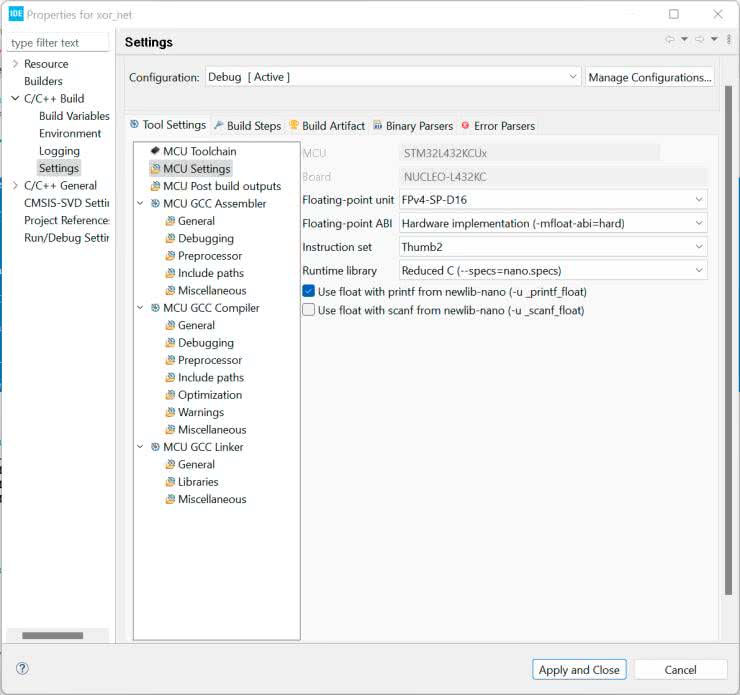Screen dimensions: 740x695
Task: Click the type filter text field
Action: pyautogui.click(x=58, y=43)
